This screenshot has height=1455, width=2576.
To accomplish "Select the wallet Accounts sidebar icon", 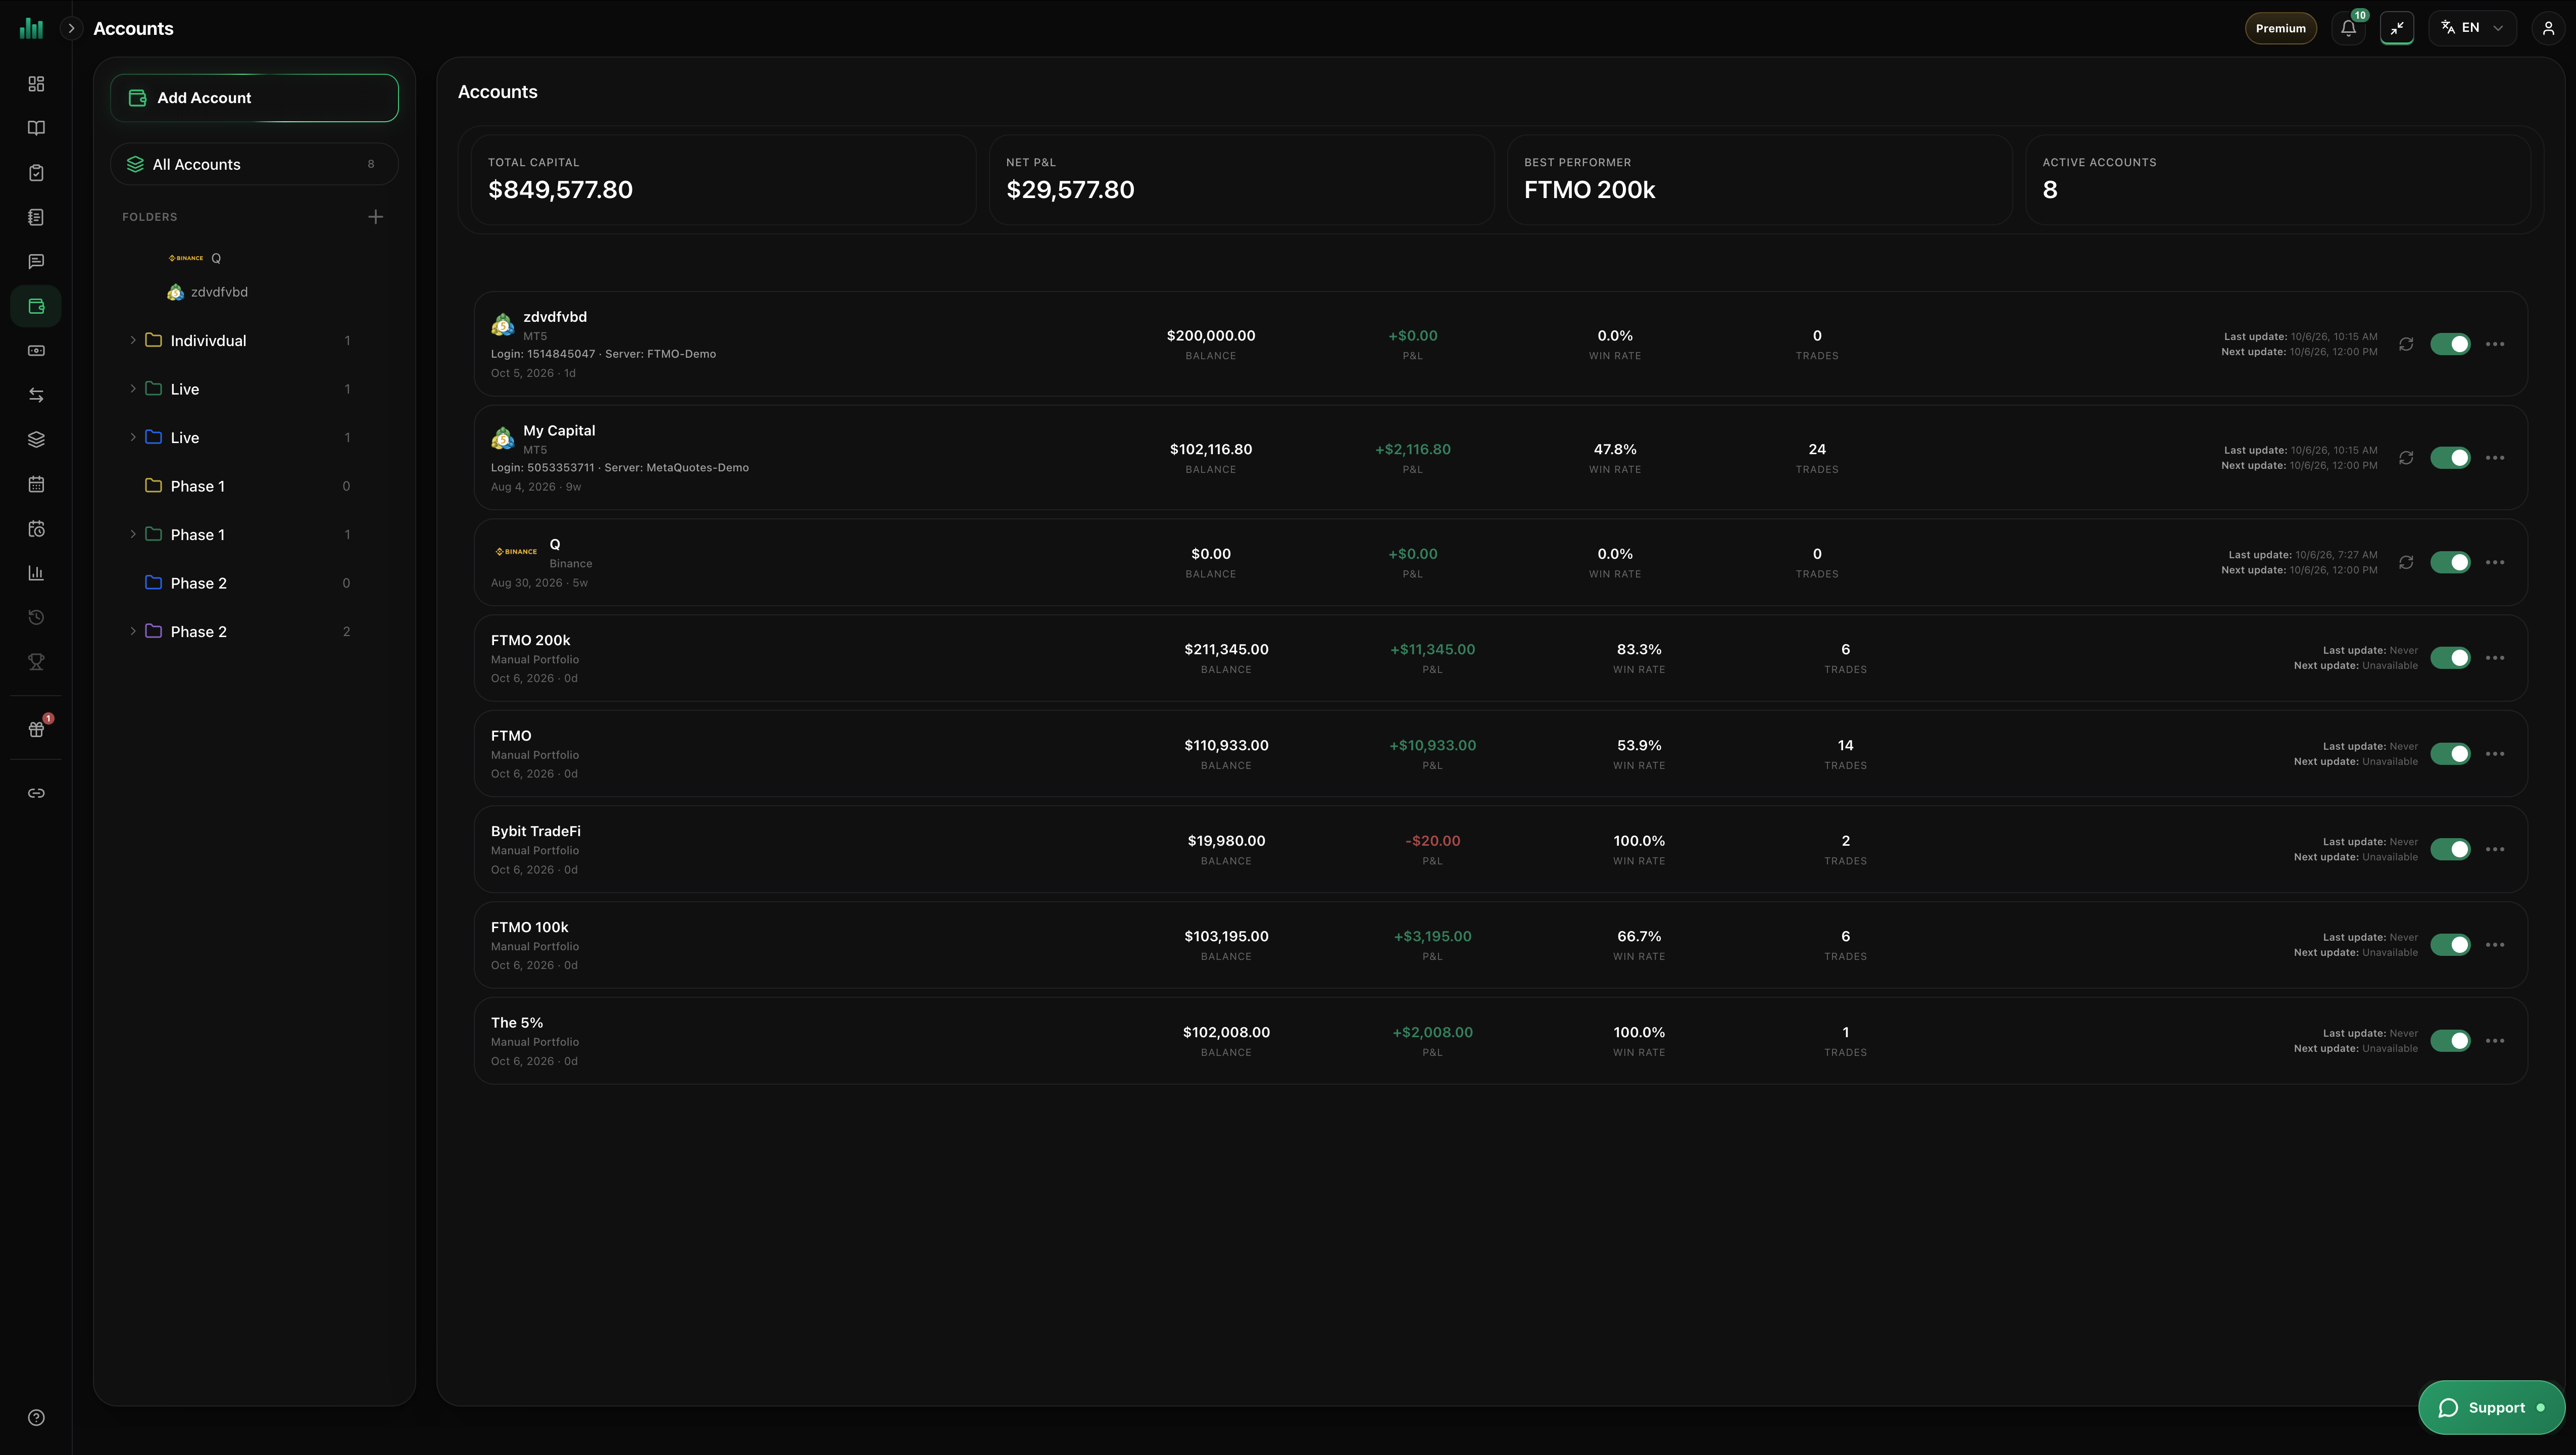I will click(36, 306).
